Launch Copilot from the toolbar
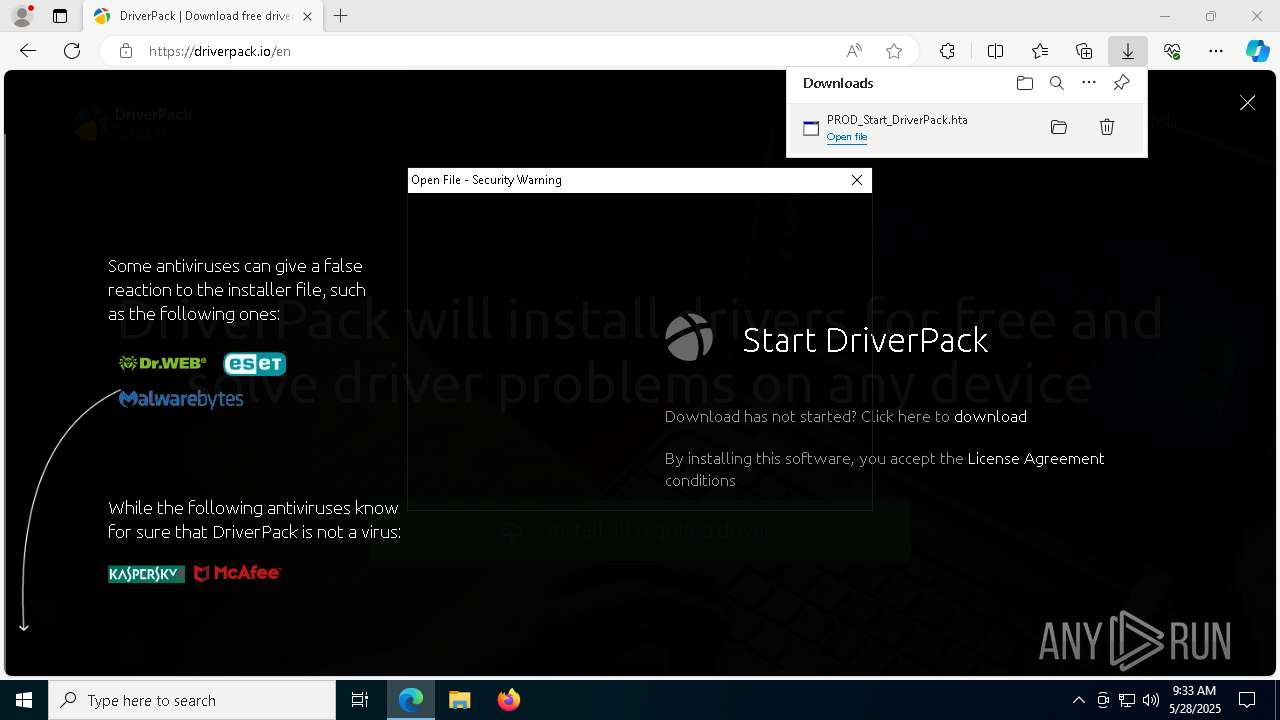 pos(1257,51)
